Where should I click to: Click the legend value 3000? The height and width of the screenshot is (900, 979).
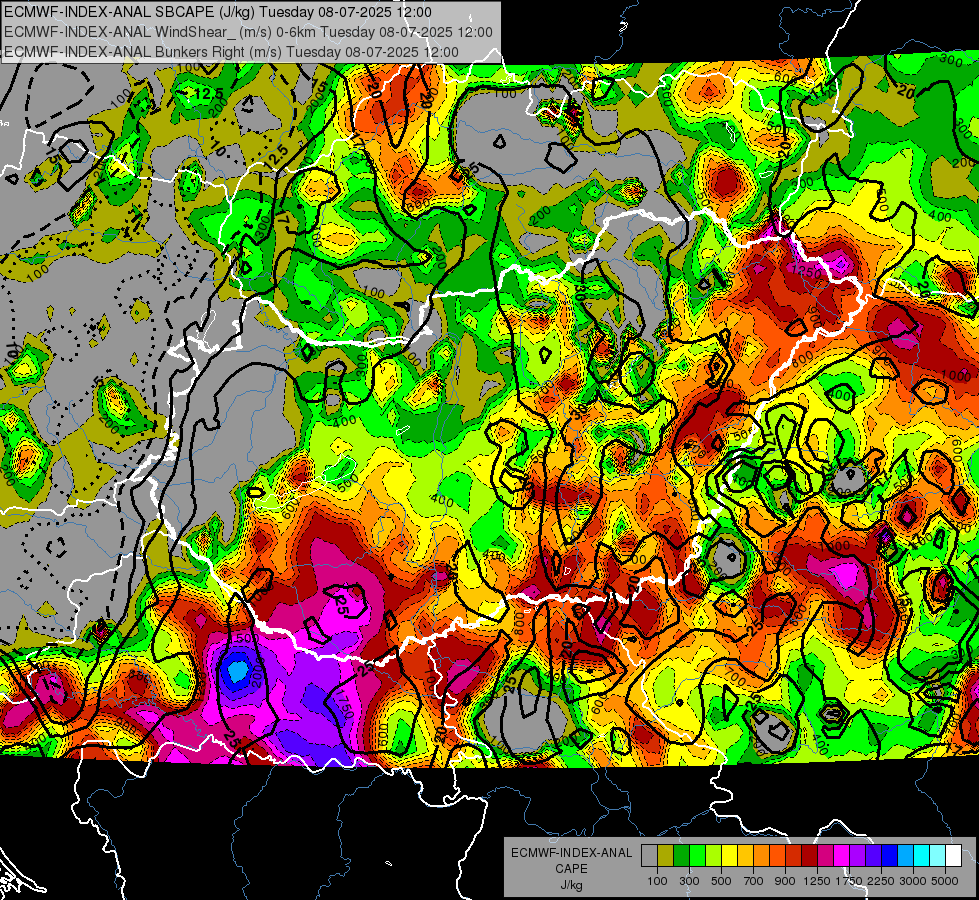(913, 881)
